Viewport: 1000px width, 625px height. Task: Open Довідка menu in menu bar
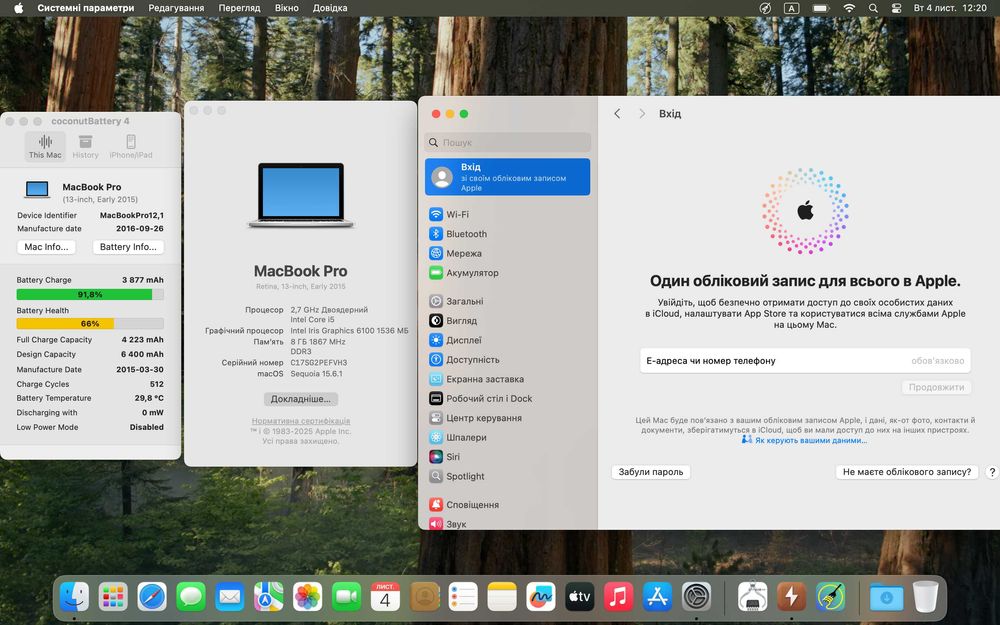[330, 8]
